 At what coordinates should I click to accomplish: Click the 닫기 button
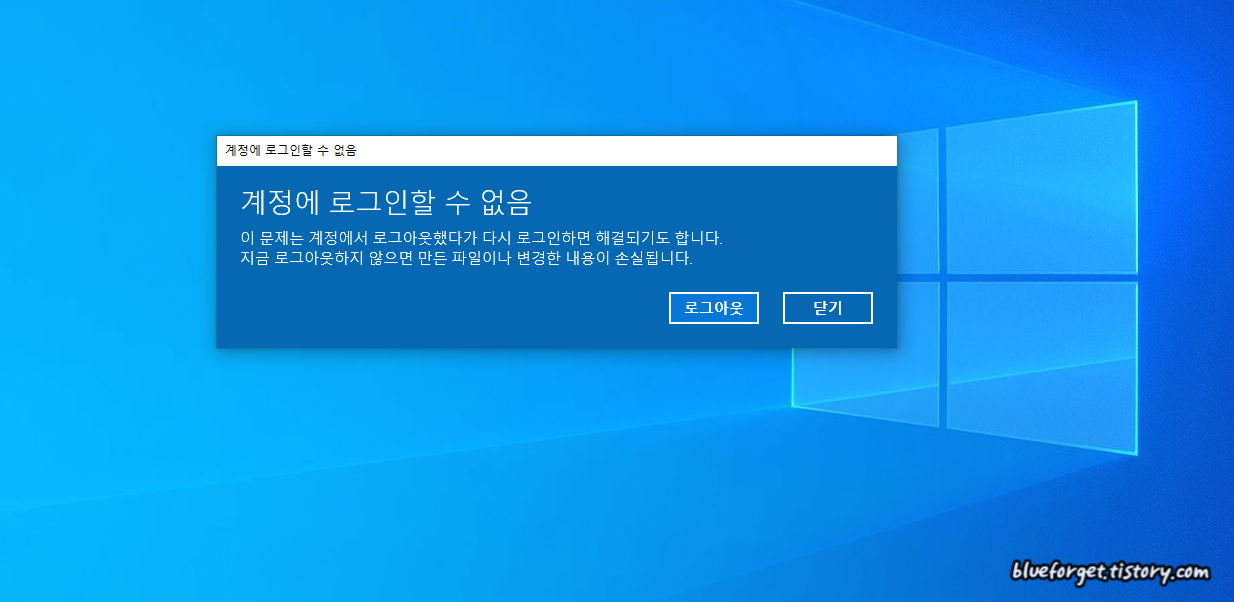828,308
